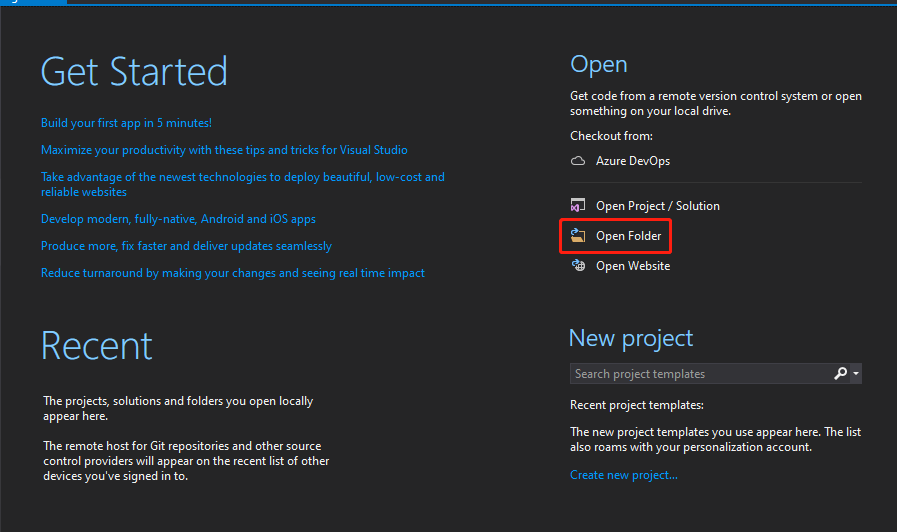Click the Azure DevOps cloud icon
This screenshot has height=532, width=897.
click(x=578, y=161)
